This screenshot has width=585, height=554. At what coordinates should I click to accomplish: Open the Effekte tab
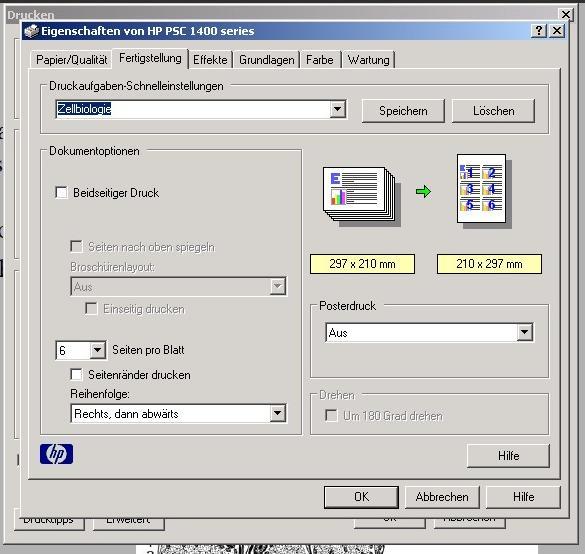[210, 60]
